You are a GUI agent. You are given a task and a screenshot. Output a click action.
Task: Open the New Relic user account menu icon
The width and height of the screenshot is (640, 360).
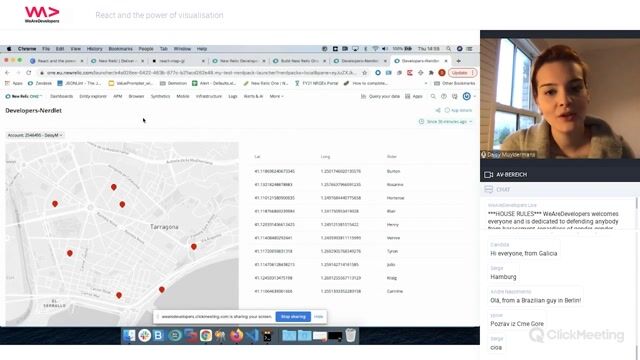pos(467,96)
